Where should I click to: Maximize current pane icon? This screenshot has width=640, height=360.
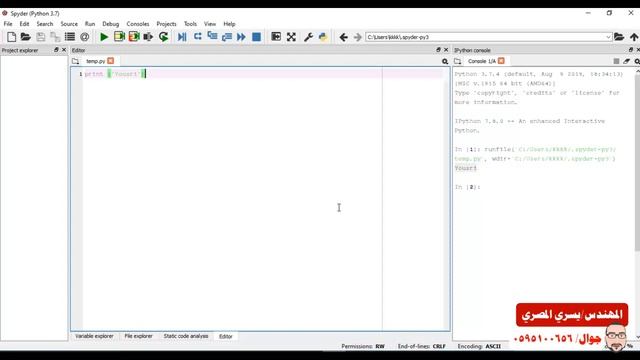pyautogui.click(x=276, y=37)
